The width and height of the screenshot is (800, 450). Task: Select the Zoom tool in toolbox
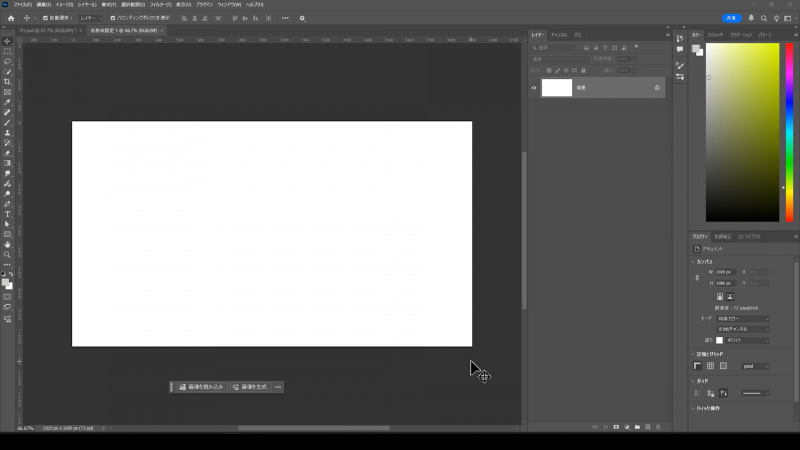point(7,255)
